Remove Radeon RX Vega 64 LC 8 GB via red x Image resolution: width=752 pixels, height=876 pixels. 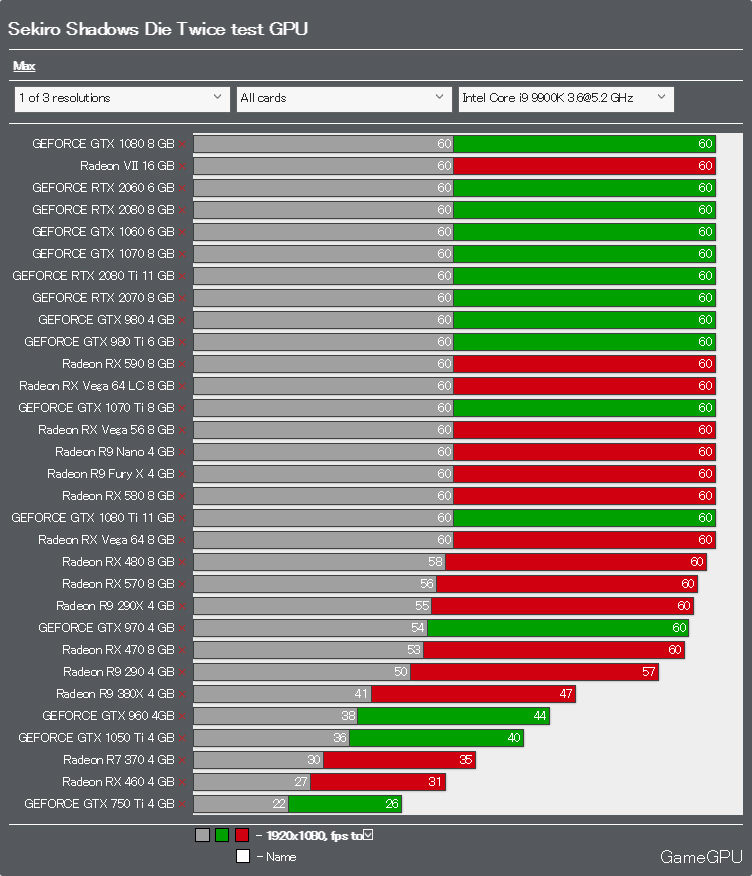[182, 386]
